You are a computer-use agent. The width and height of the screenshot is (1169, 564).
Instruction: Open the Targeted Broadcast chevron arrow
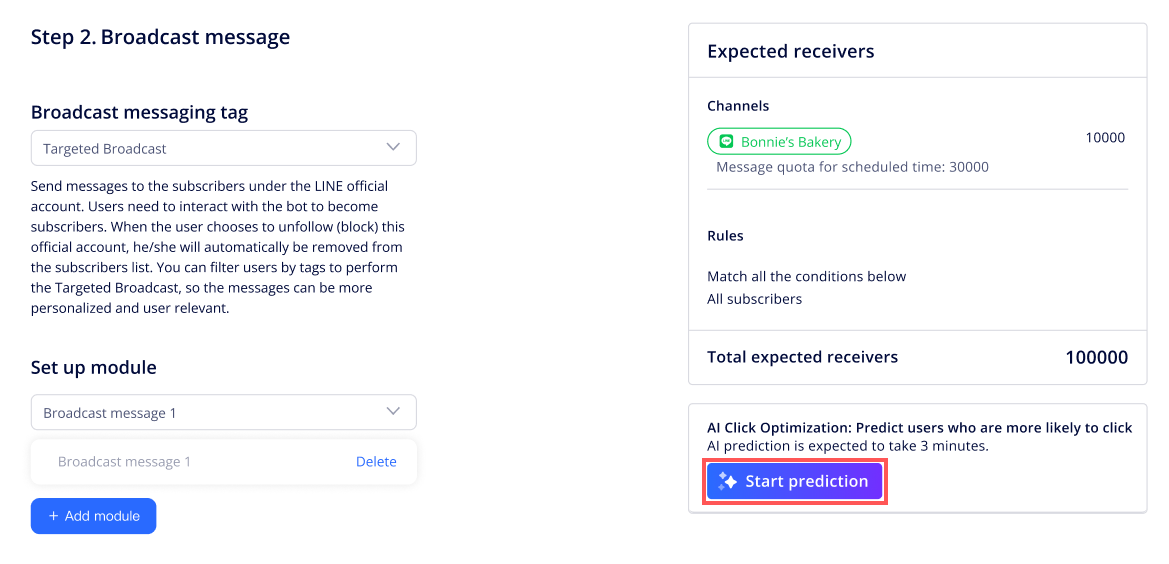point(393,147)
